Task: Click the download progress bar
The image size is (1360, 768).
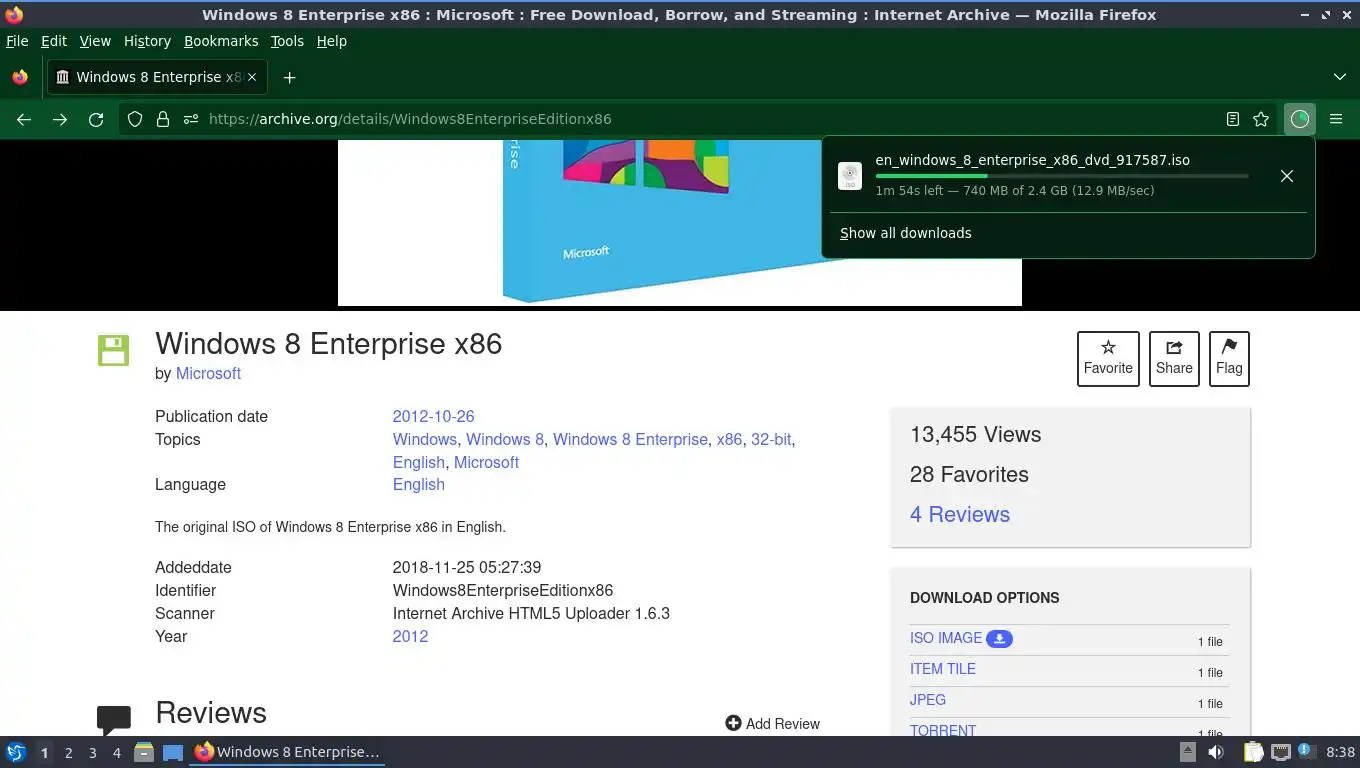Action: tap(1062, 176)
